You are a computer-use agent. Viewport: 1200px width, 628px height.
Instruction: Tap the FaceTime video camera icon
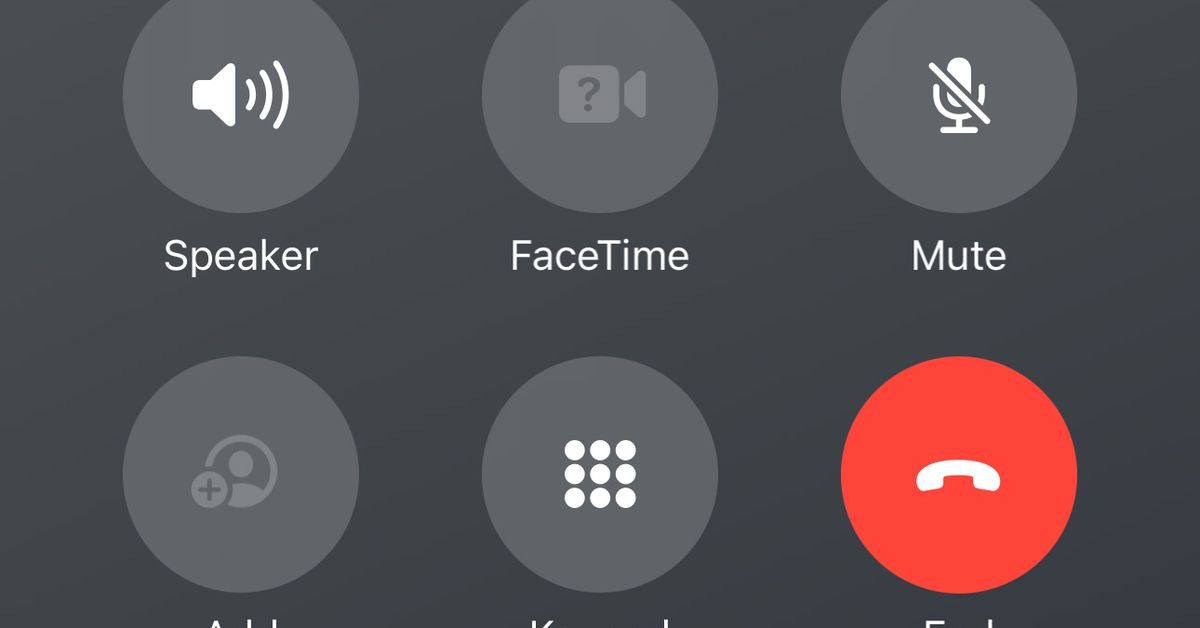602,95
